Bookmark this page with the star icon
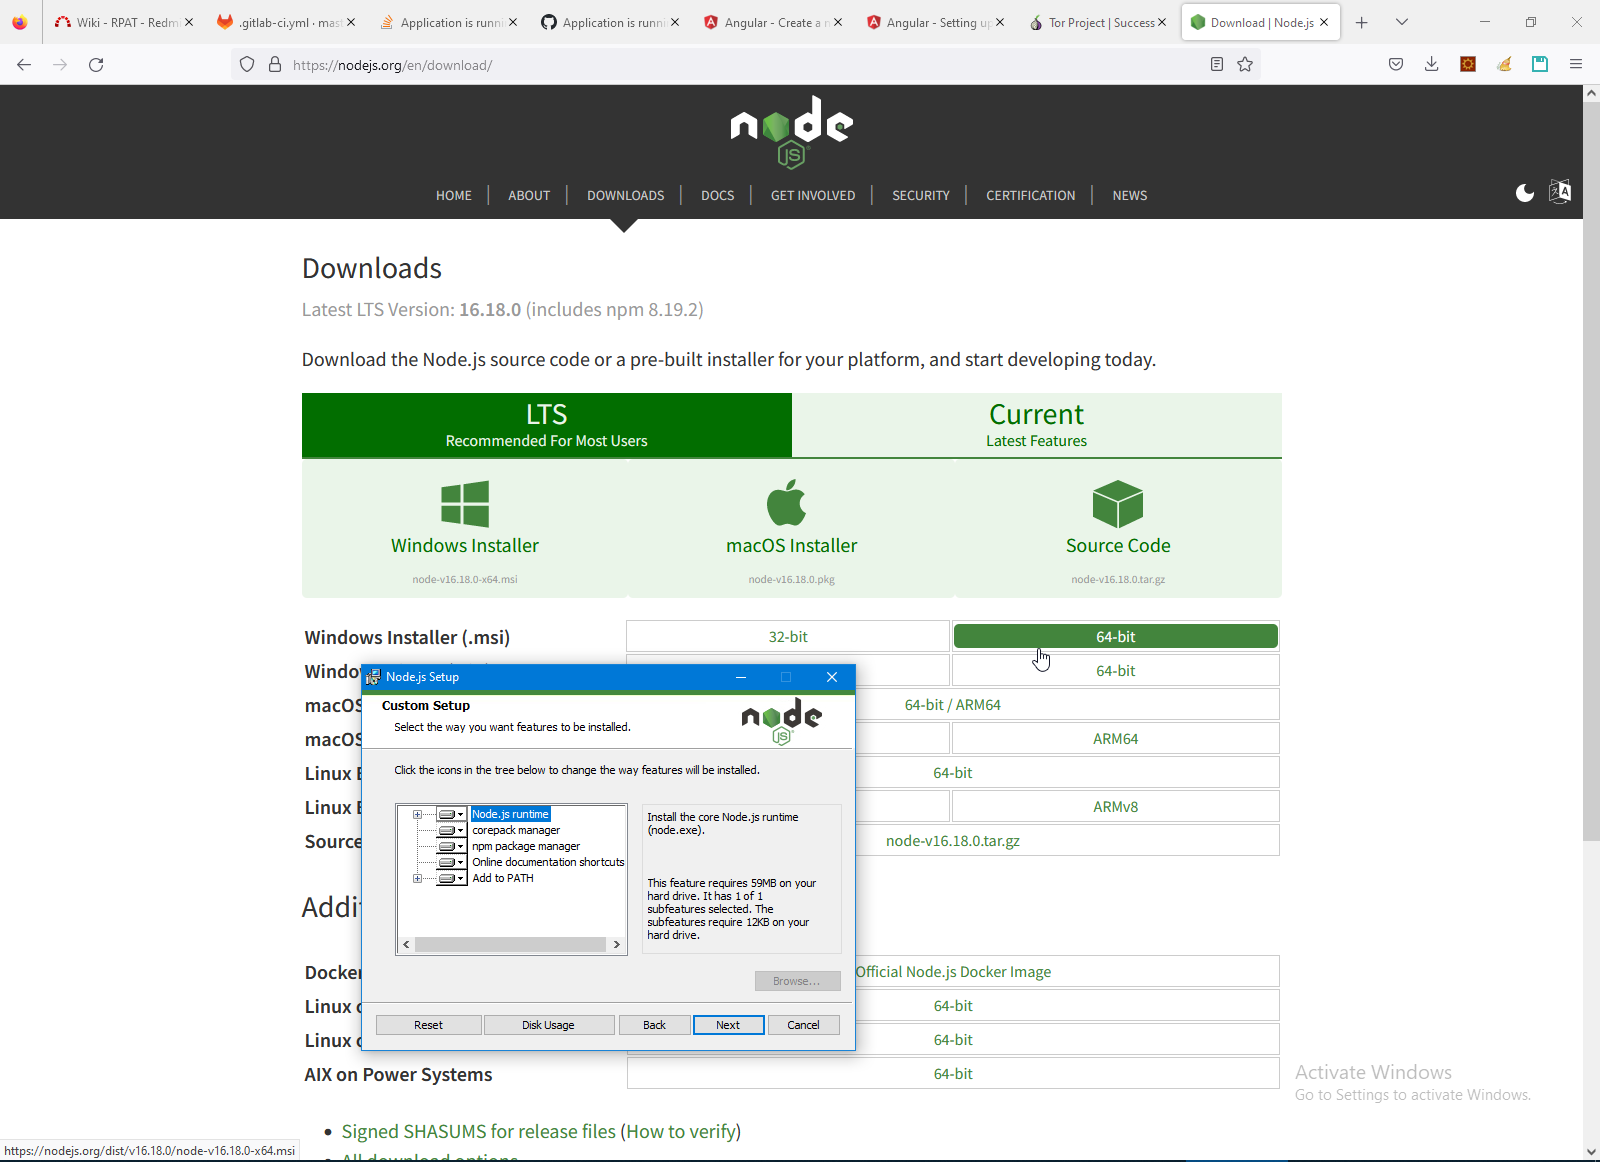1600x1162 pixels. (x=1245, y=65)
